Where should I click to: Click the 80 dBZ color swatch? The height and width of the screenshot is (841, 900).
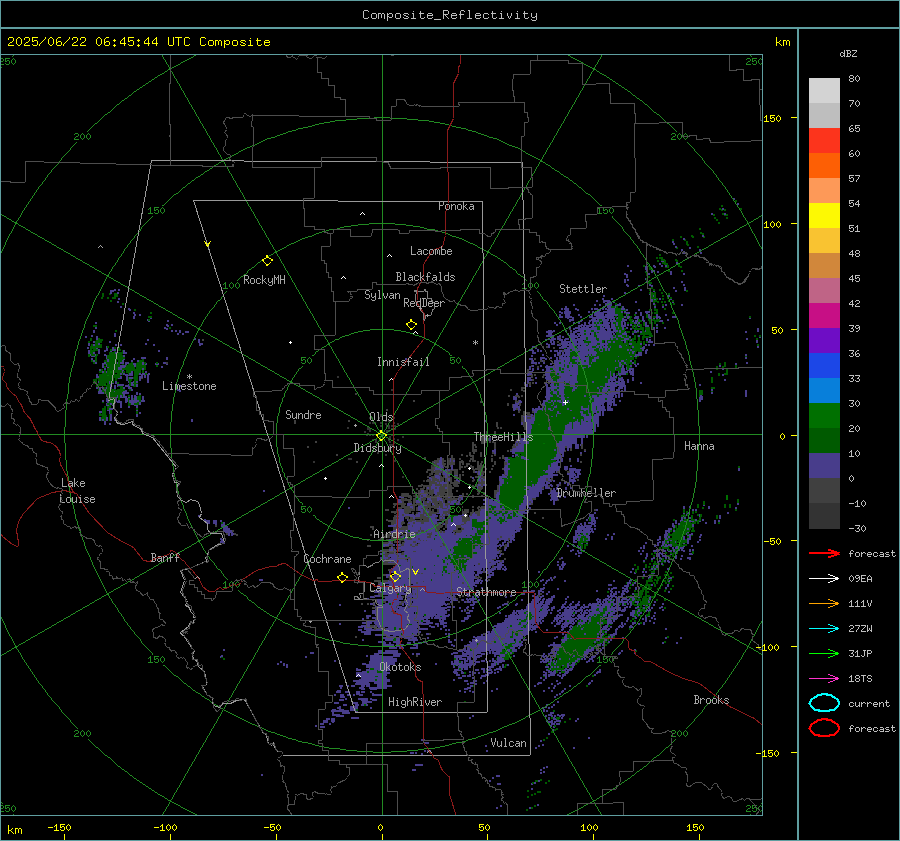click(824, 90)
